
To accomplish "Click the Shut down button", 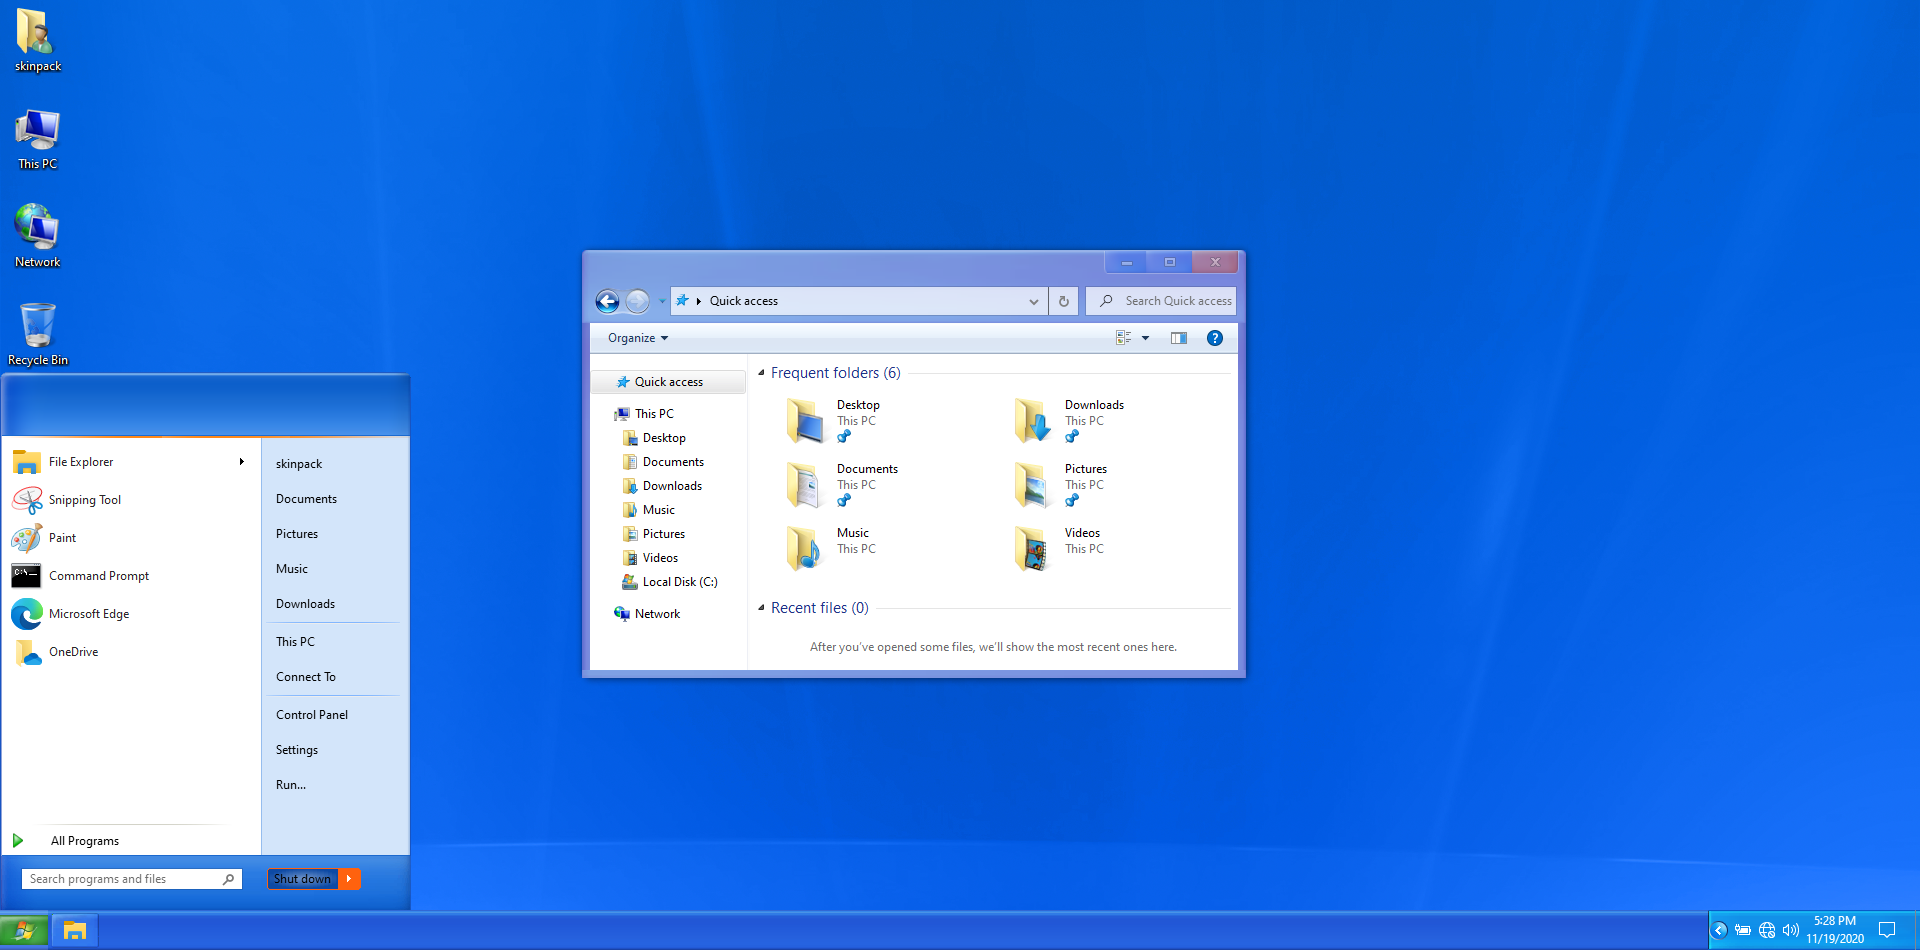I will (x=302, y=879).
